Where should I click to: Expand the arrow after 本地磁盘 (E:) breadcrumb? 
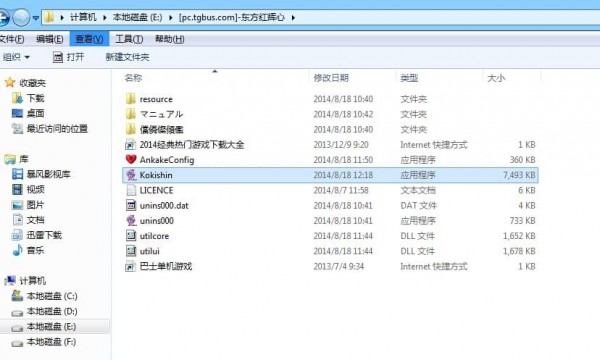coord(170,18)
